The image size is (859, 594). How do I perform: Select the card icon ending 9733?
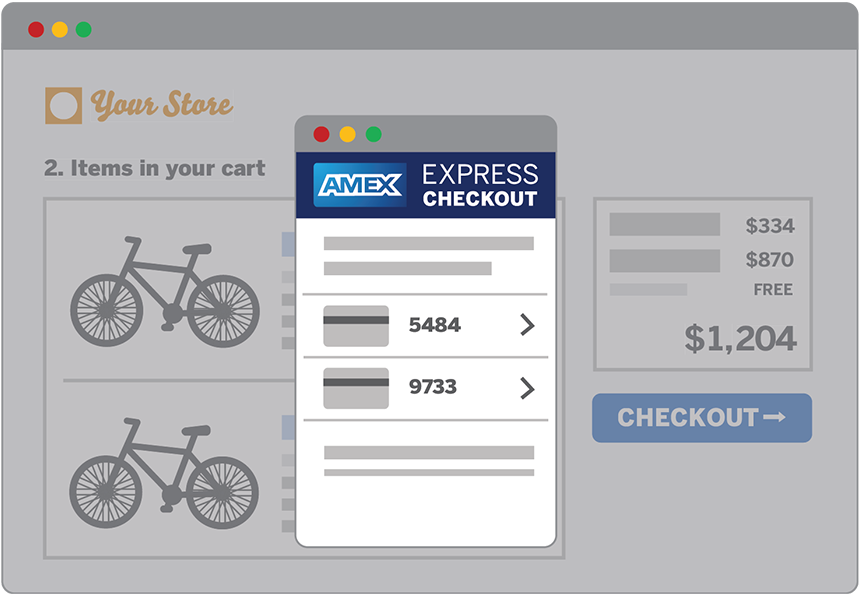pyautogui.click(x=356, y=388)
